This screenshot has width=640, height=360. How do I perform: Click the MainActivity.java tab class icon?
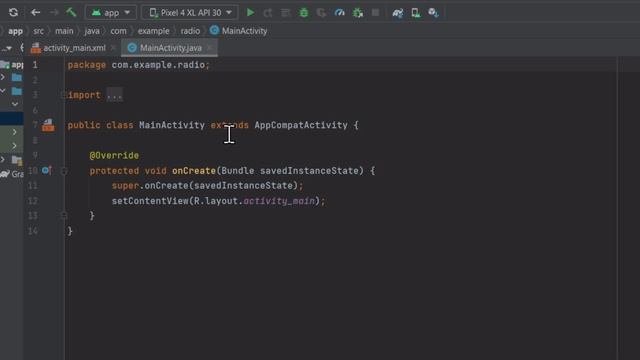132,48
